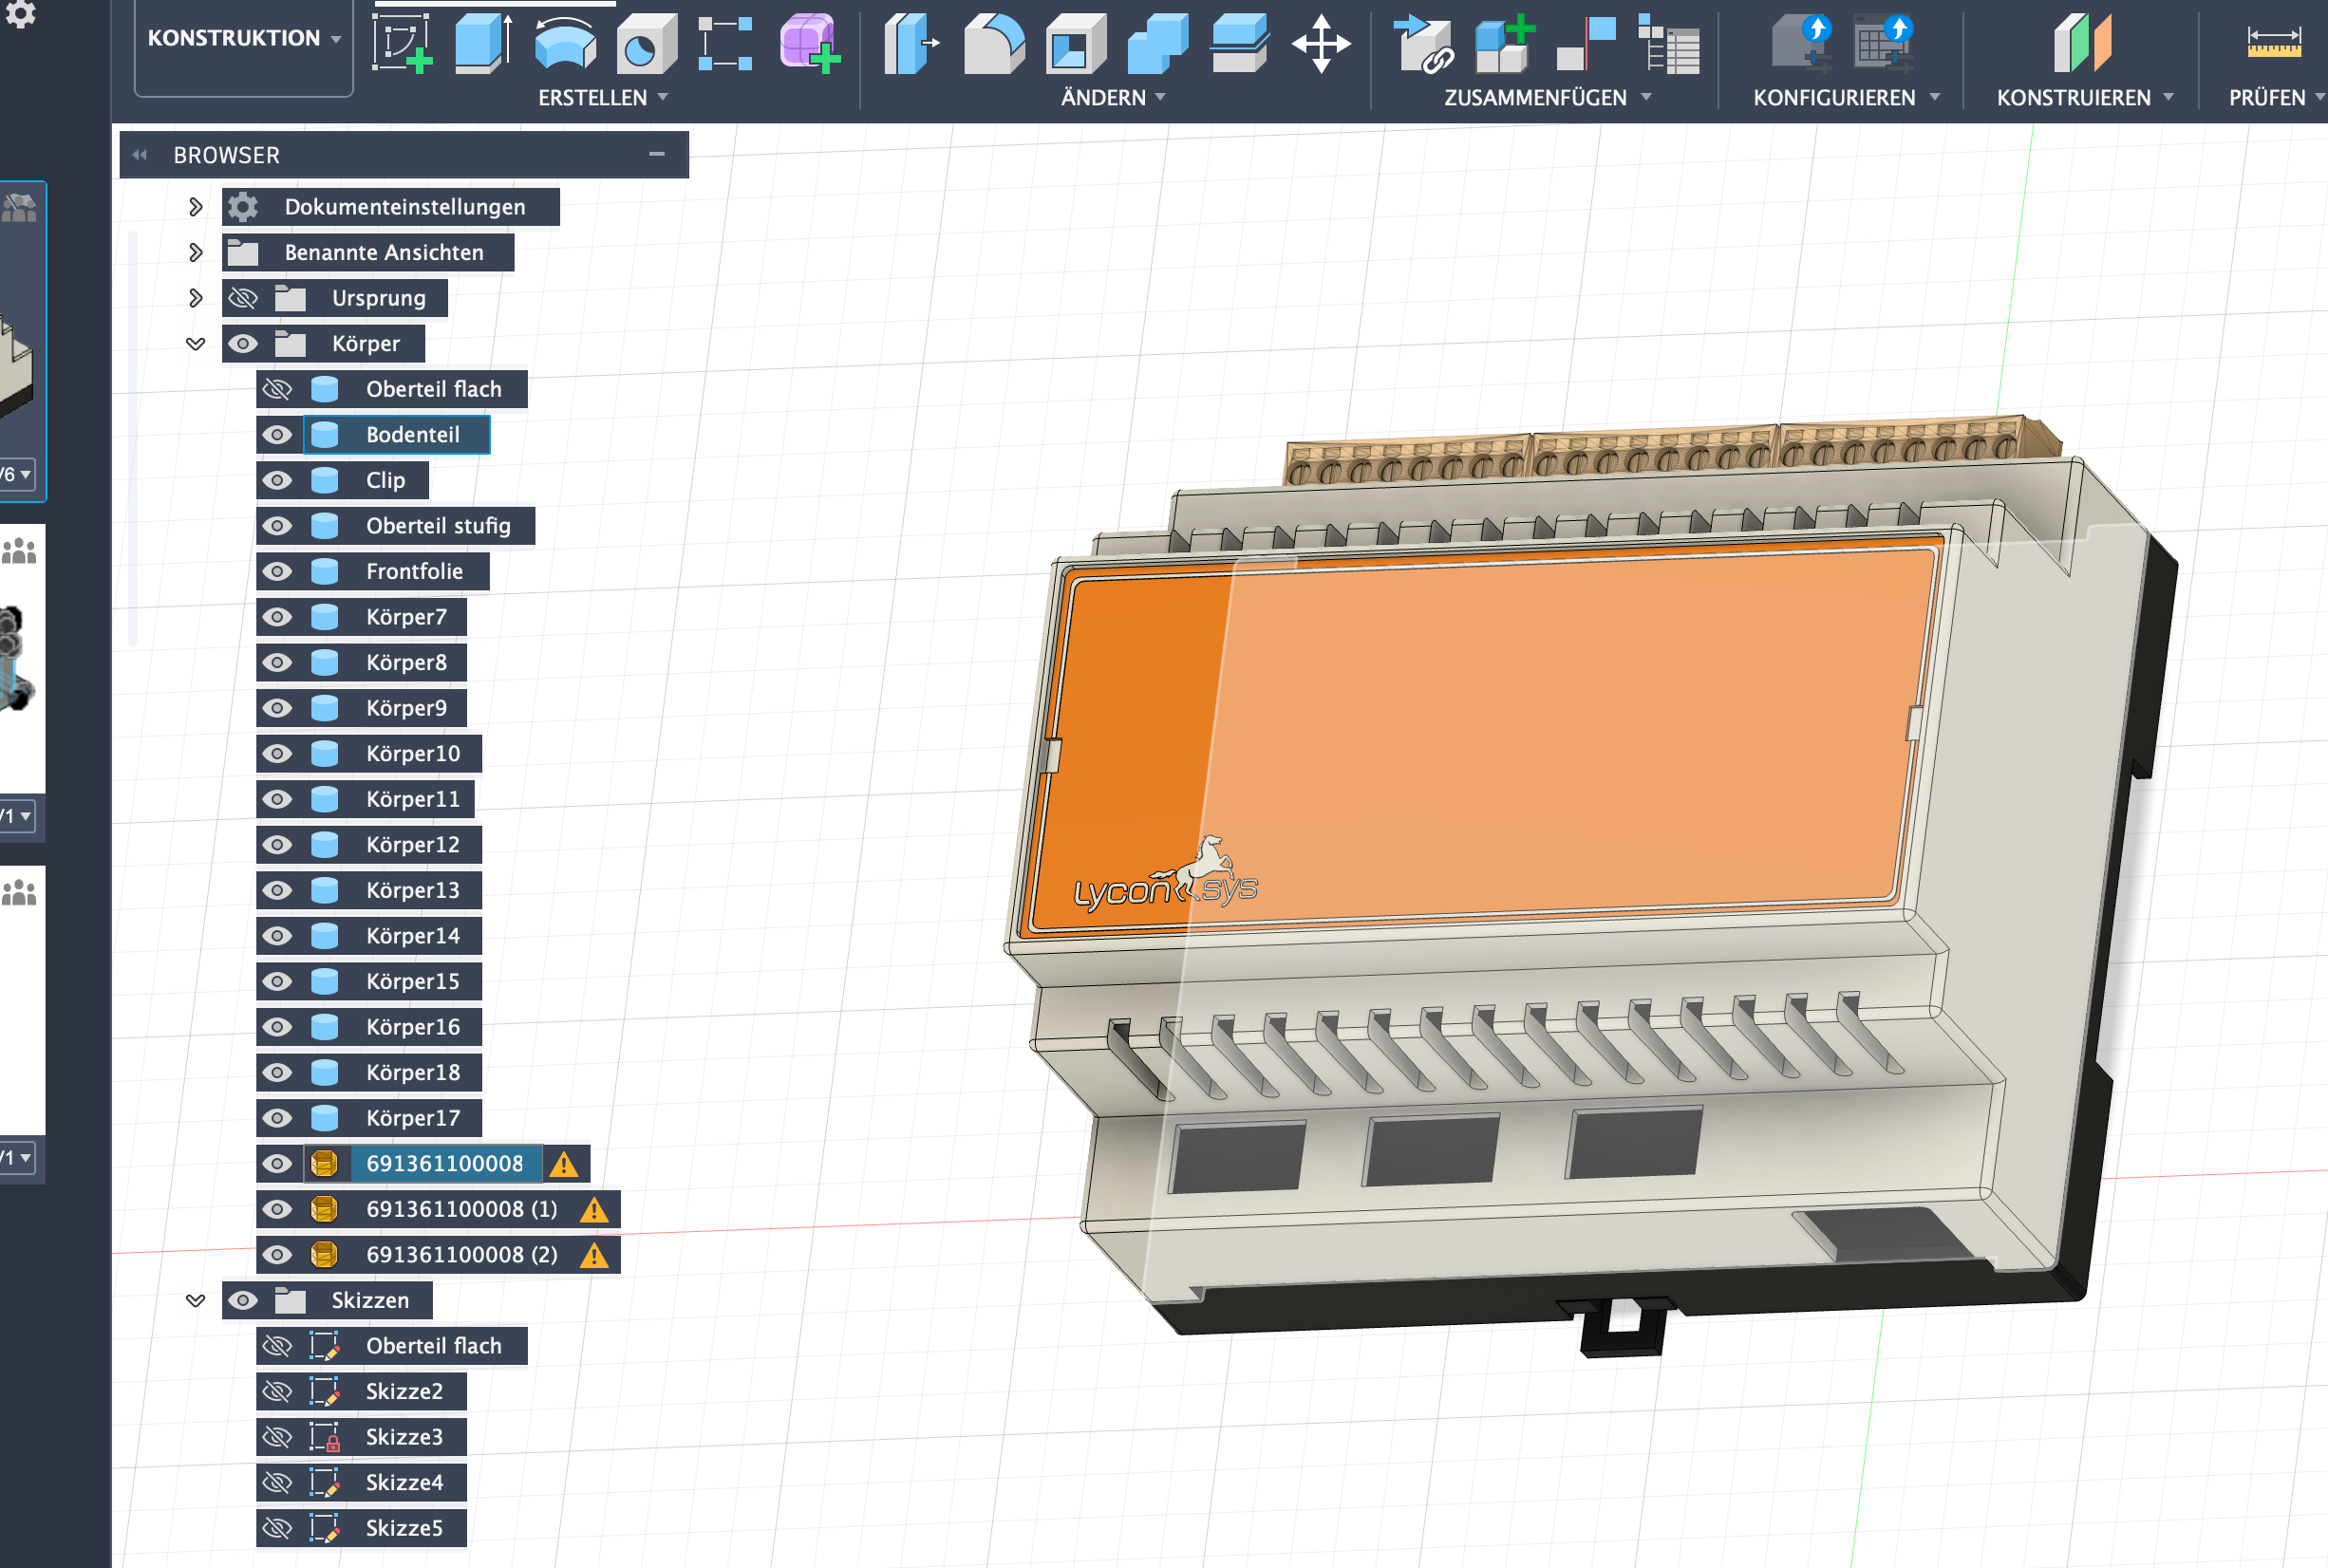Image resolution: width=2328 pixels, height=1568 pixels.
Task: Minimize the BROWSER panel
Action: click(x=656, y=154)
